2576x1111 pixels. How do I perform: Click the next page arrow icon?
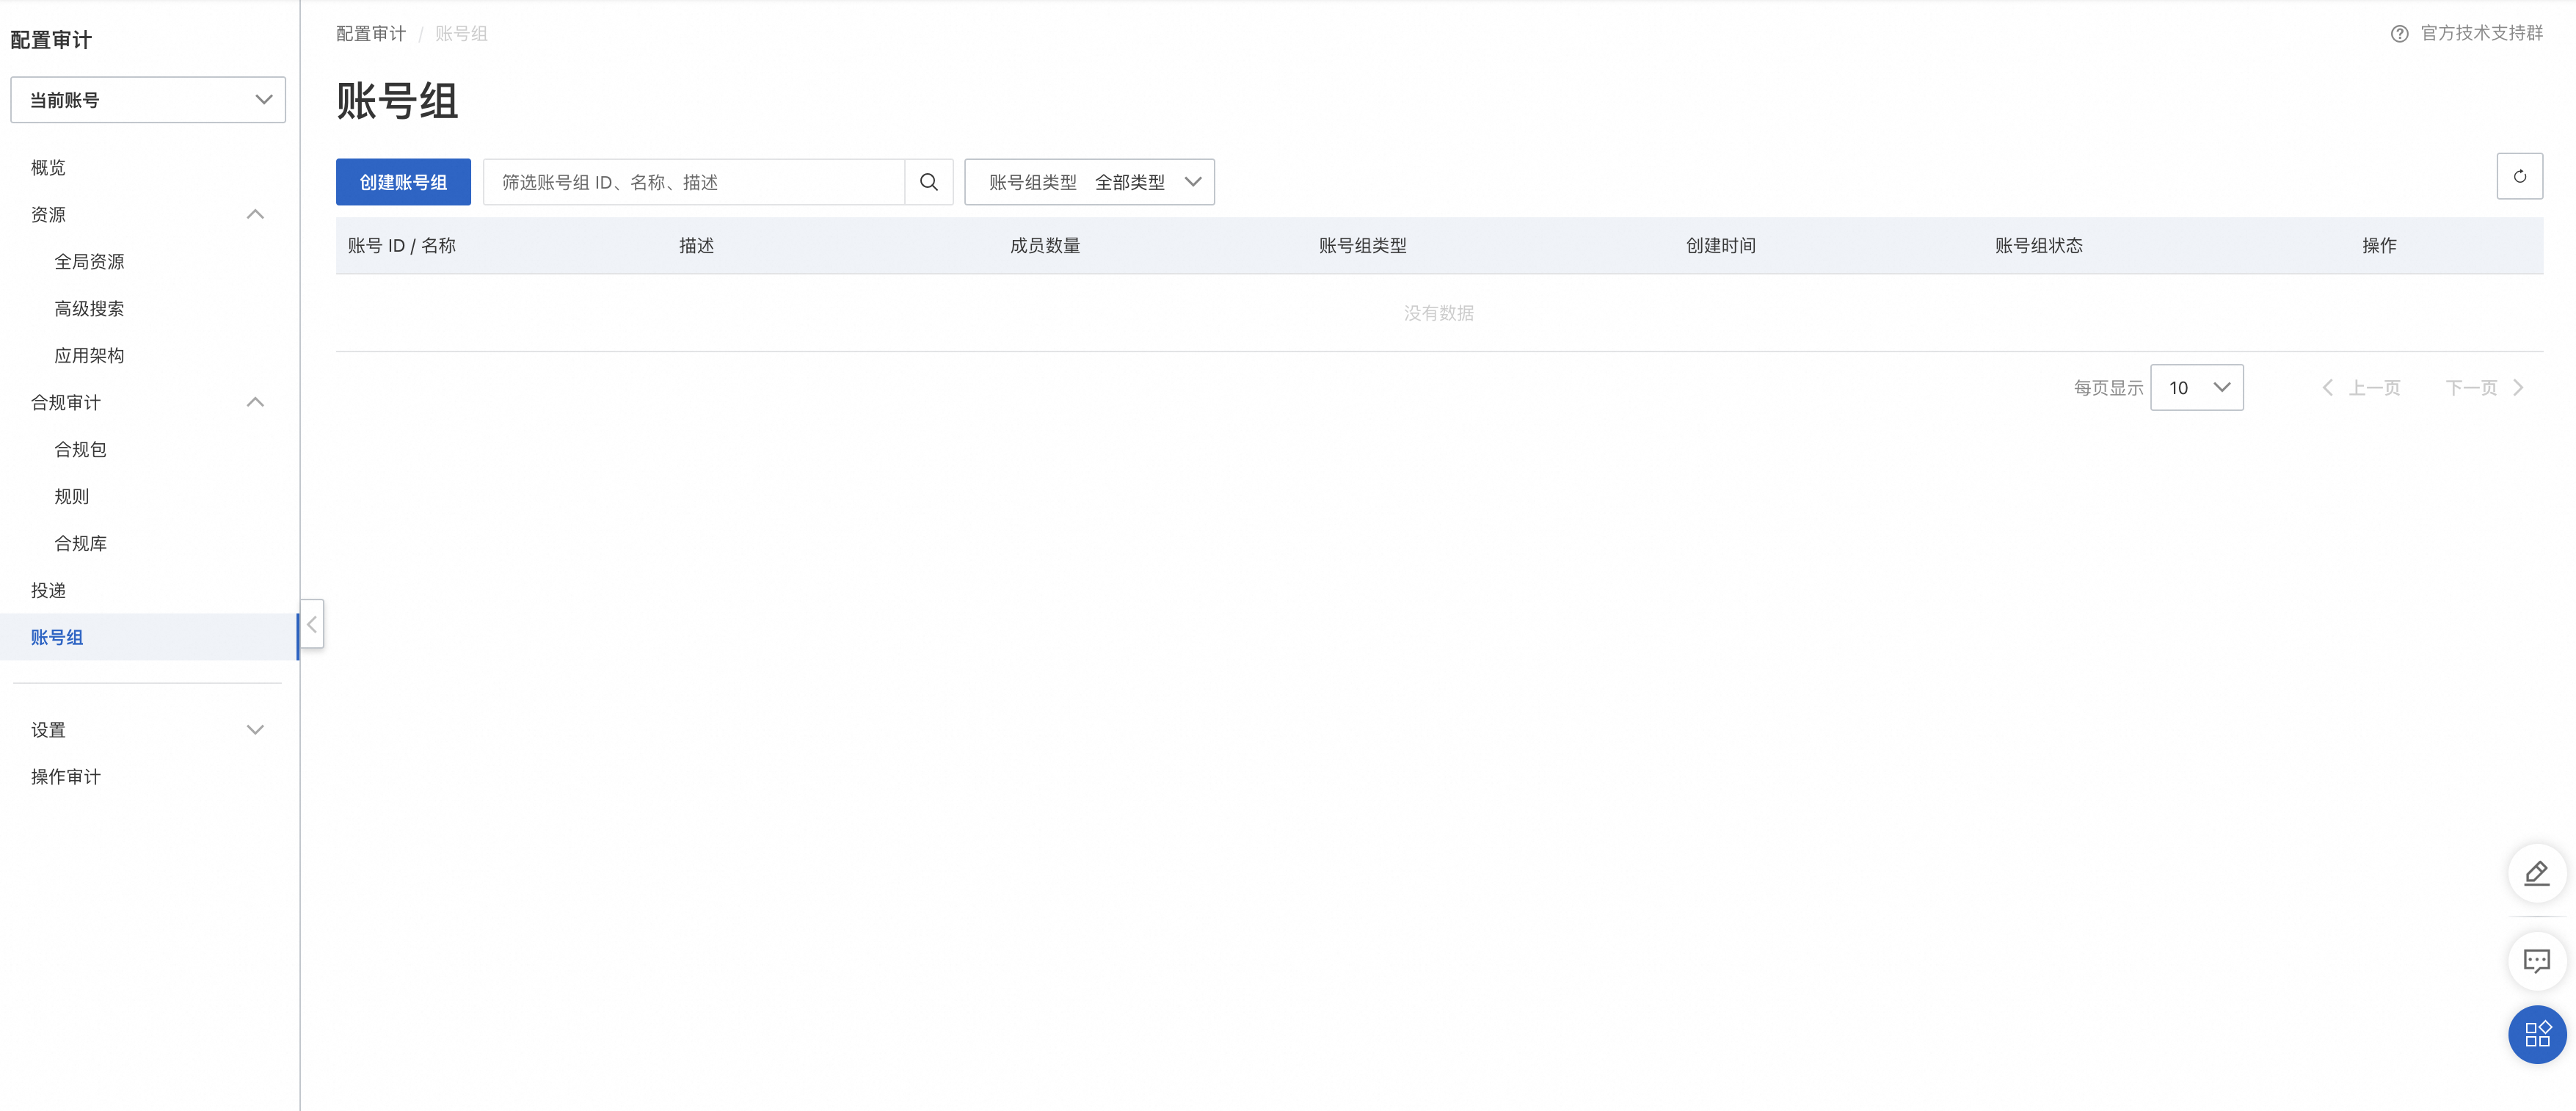point(2518,388)
